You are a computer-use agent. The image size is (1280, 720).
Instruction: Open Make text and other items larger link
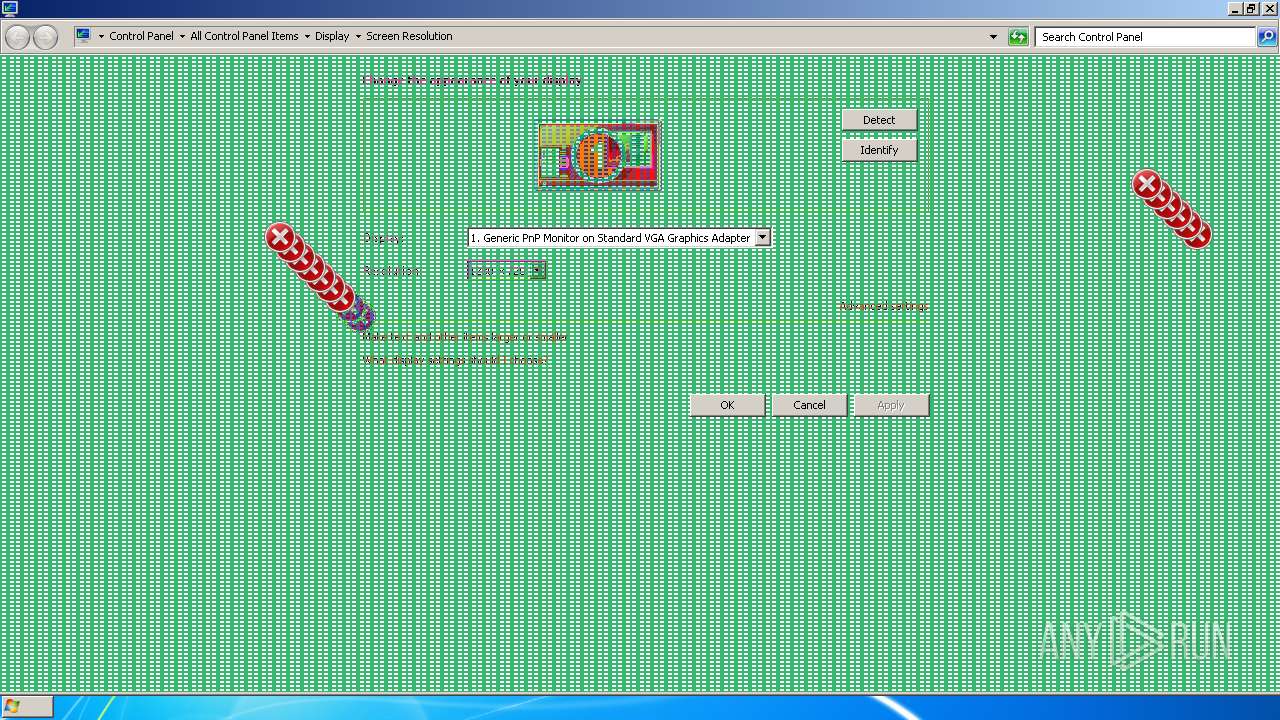point(464,337)
